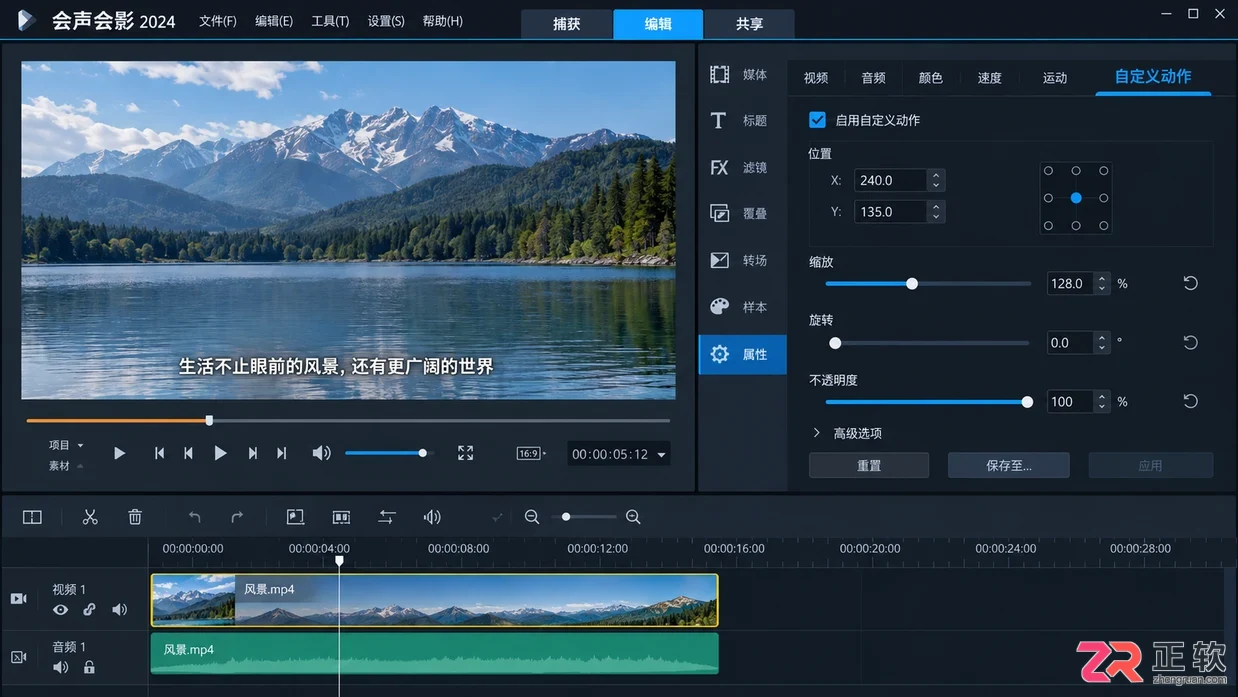This screenshot has height=697, width=1238.
Task: Open the sound mixer speaker-wave toolbar icon
Action: coord(432,517)
